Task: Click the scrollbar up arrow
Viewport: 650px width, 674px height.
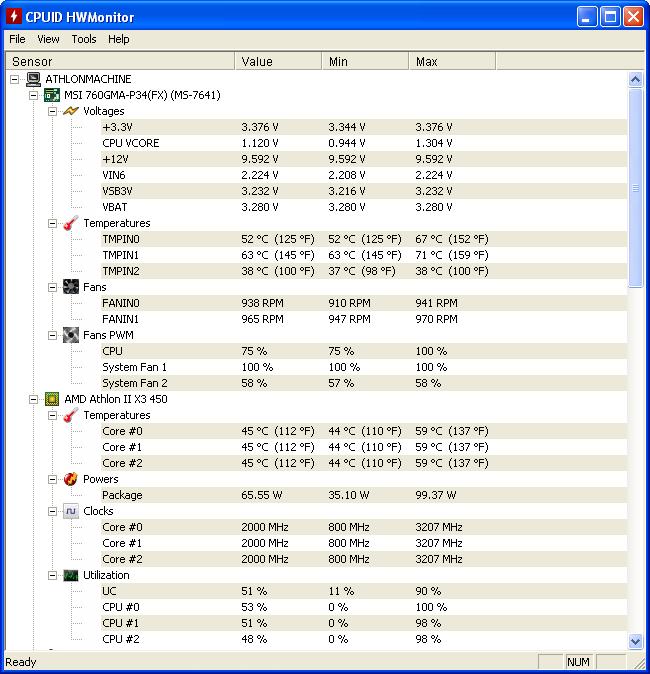Action: pos(635,80)
